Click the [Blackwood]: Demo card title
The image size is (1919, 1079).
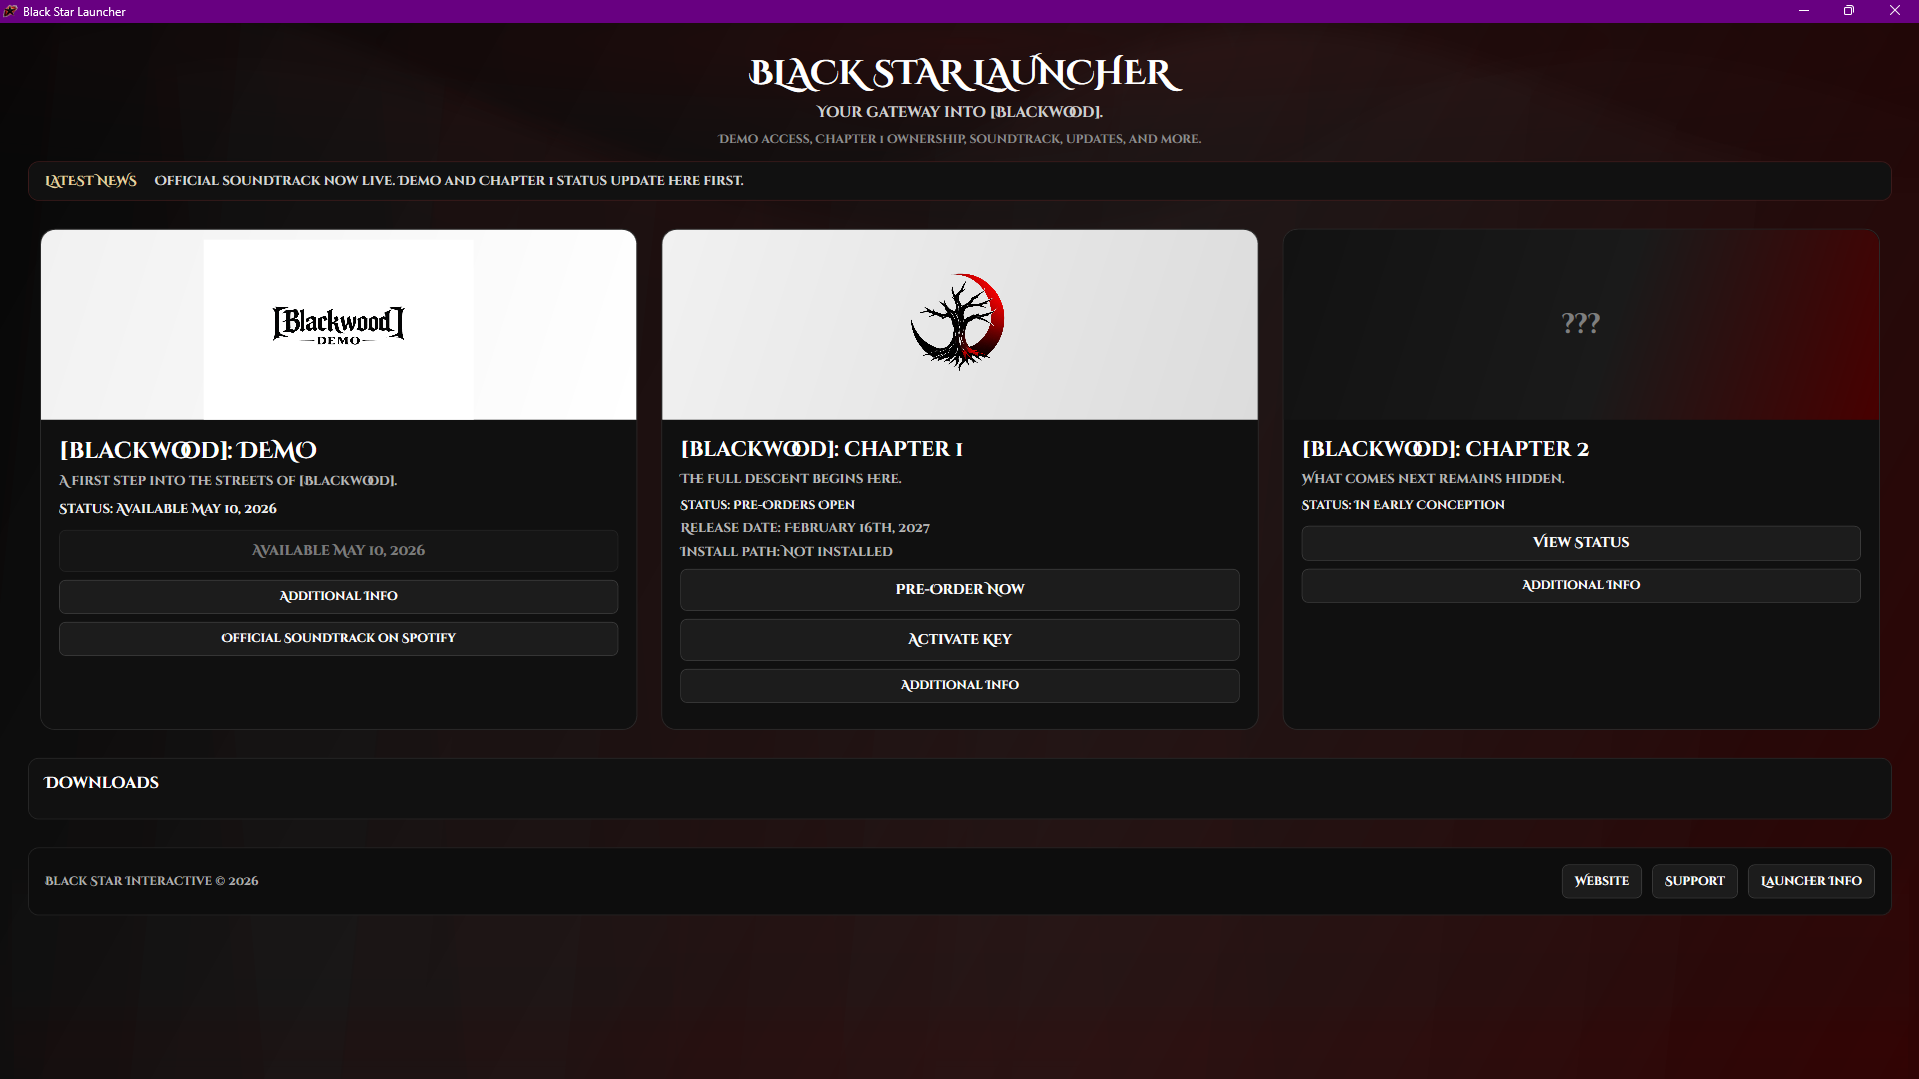coord(188,451)
